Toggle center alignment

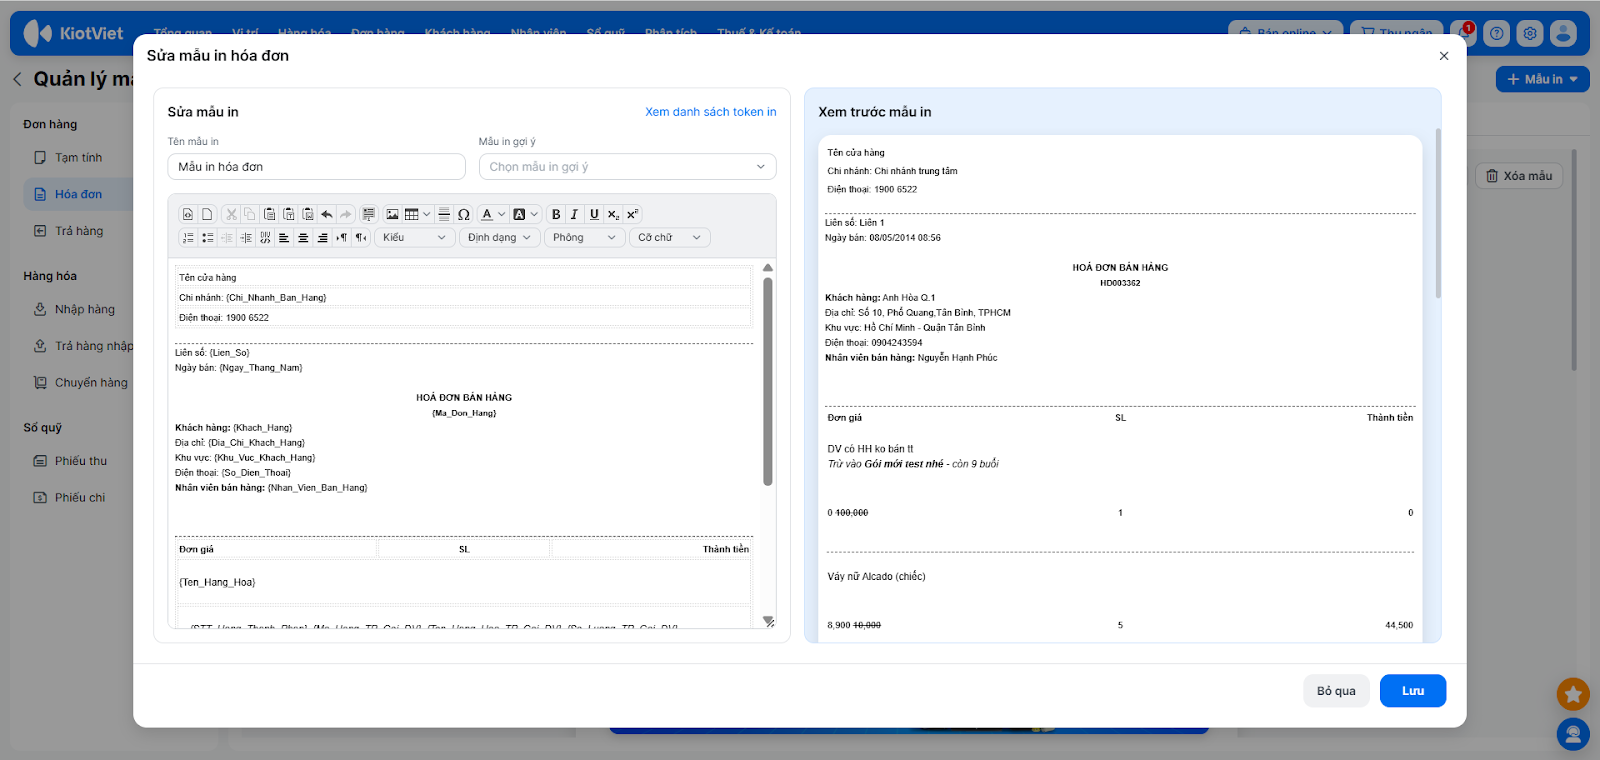303,237
